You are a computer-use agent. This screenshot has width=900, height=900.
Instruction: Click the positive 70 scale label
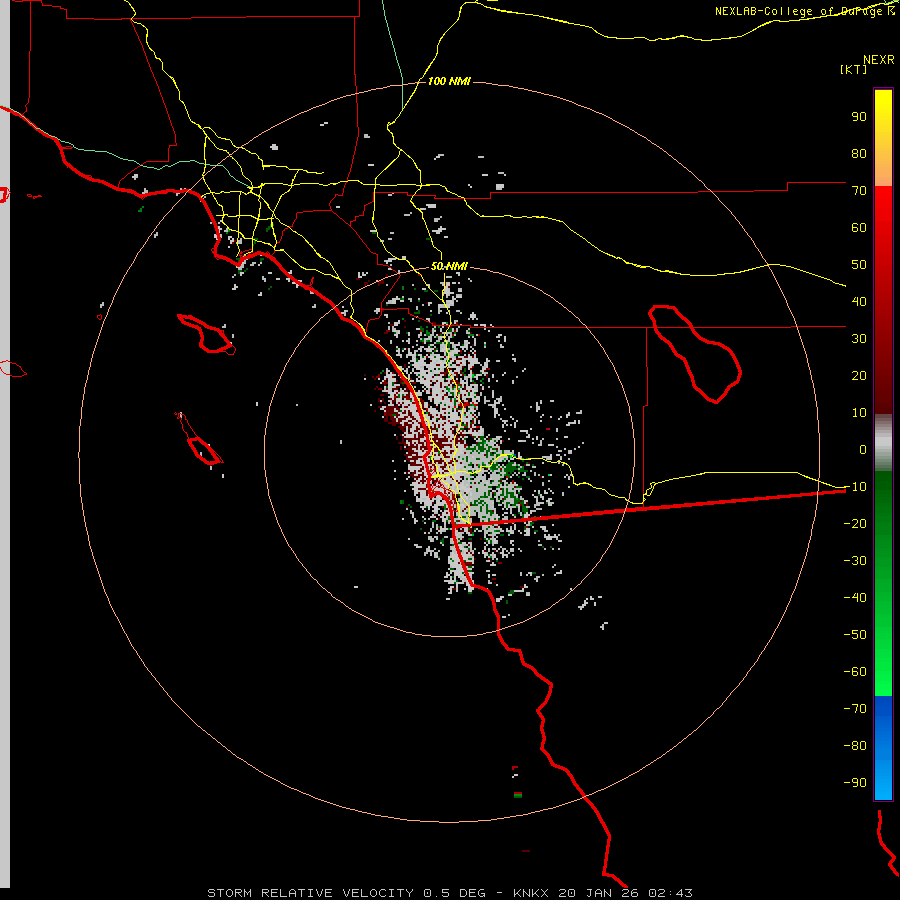click(859, 191)
